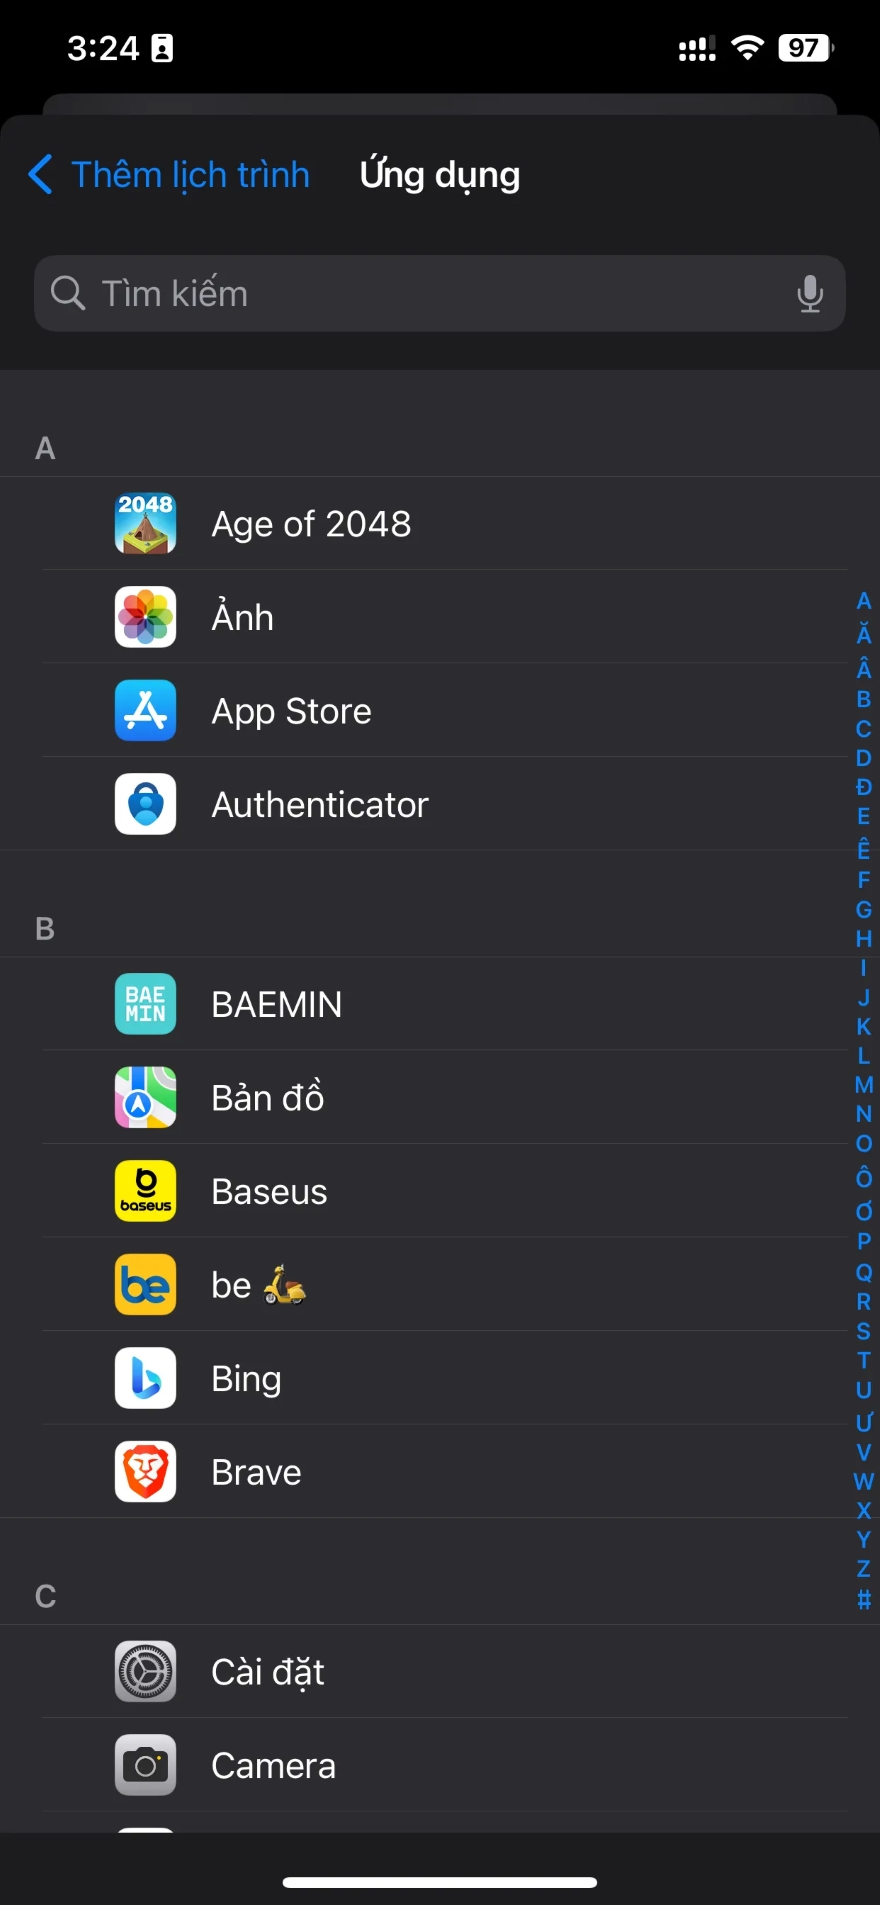Tap the BAEMIN app icon
880x1905 pixels.
click(x=145, y=1004)
